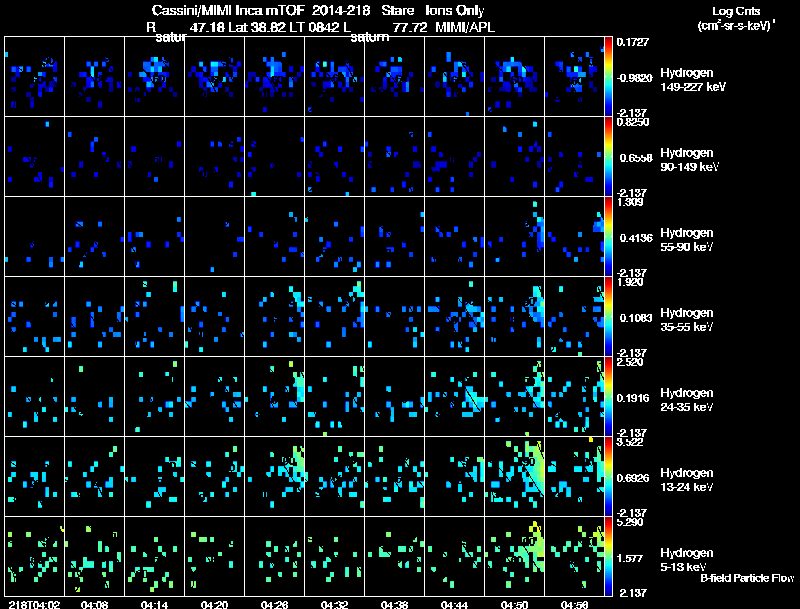Click the color bar beside Hydrogen 149-227 keV
This screenshot has height=609, width=800.
tap(608, 76)
